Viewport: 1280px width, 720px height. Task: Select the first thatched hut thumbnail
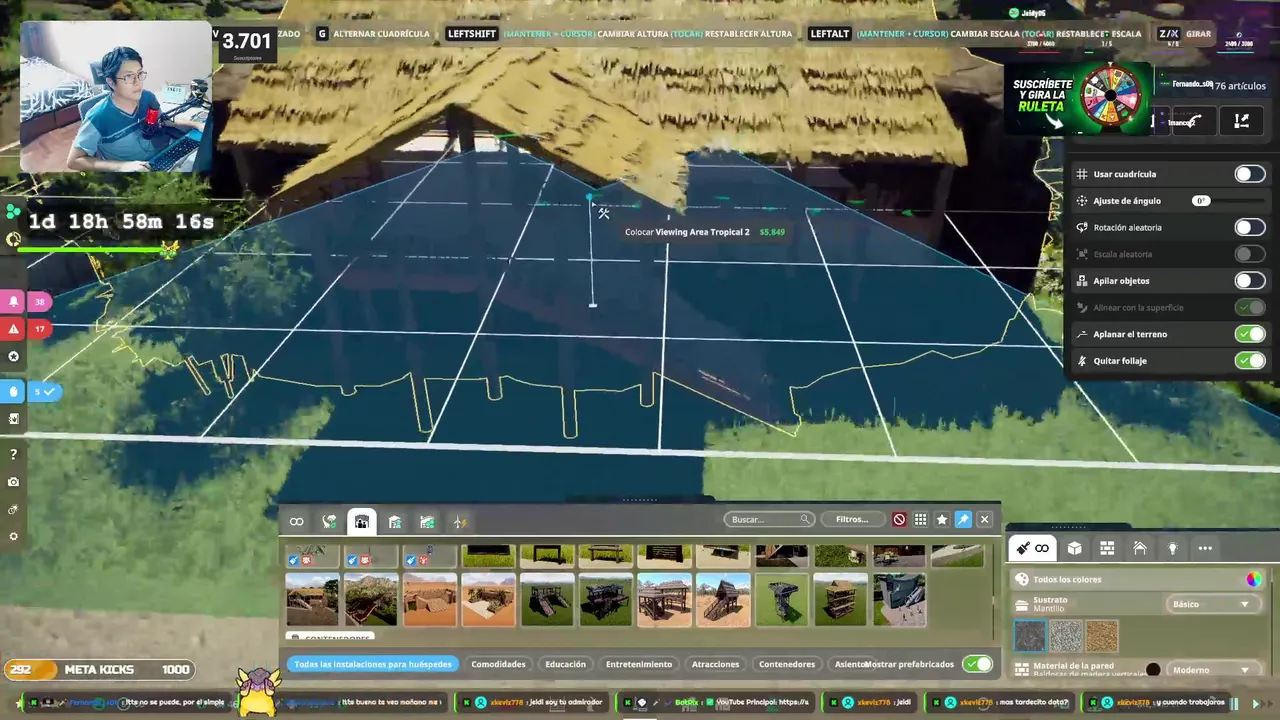coord(312,599)
